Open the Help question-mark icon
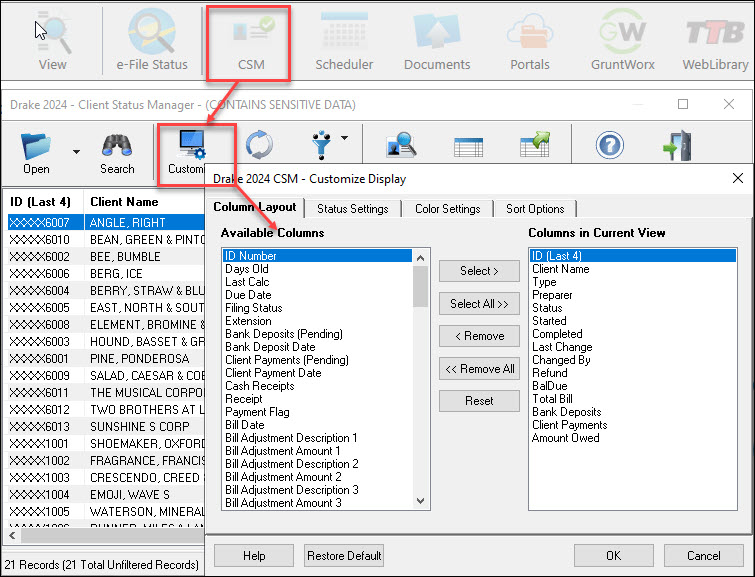The image size is (755, 577). (610, 145)
